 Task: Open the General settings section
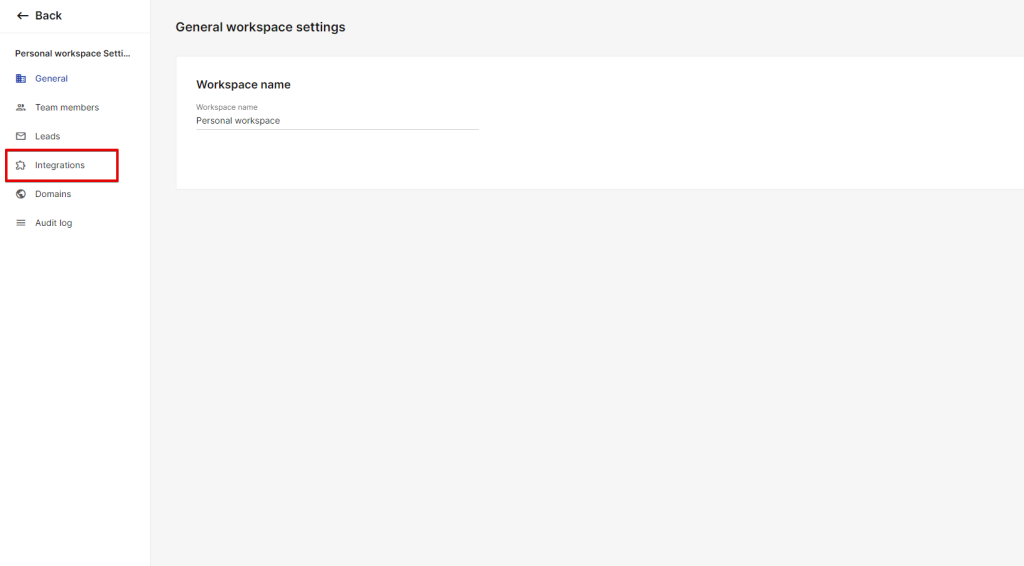[51, 79]
